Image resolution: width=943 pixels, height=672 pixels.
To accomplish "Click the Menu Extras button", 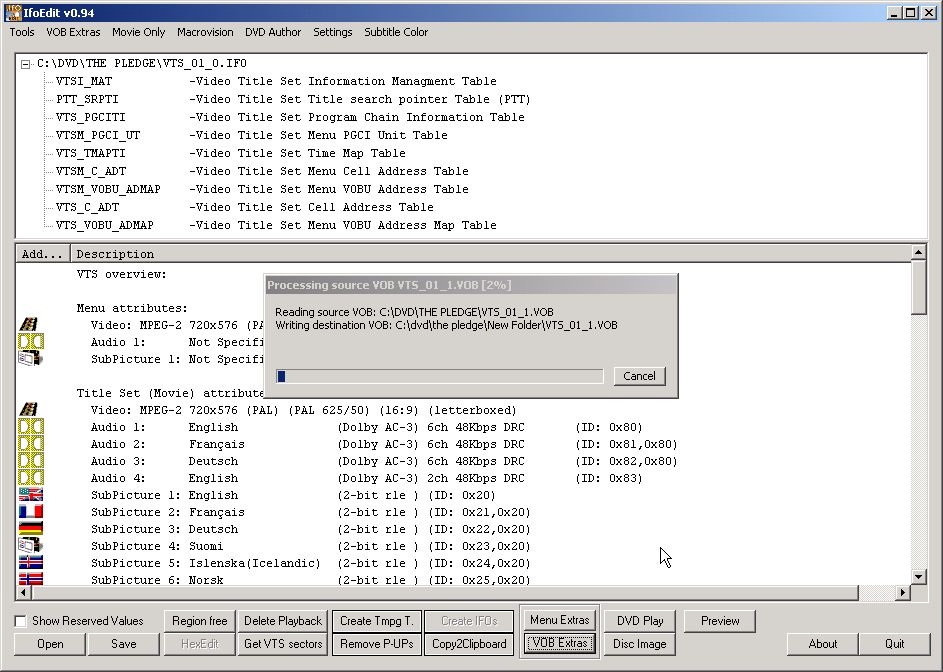I will click(x=559, y=620).
